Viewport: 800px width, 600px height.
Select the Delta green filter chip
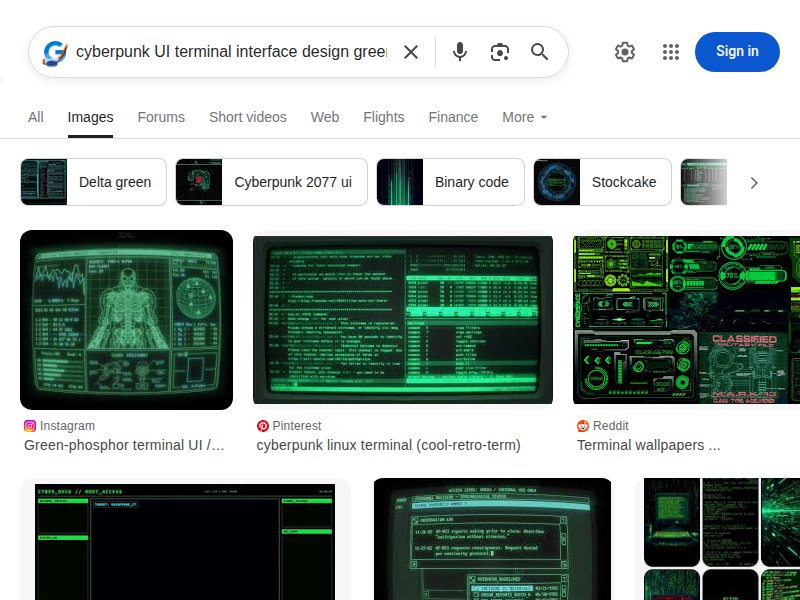tap(93, 182)
